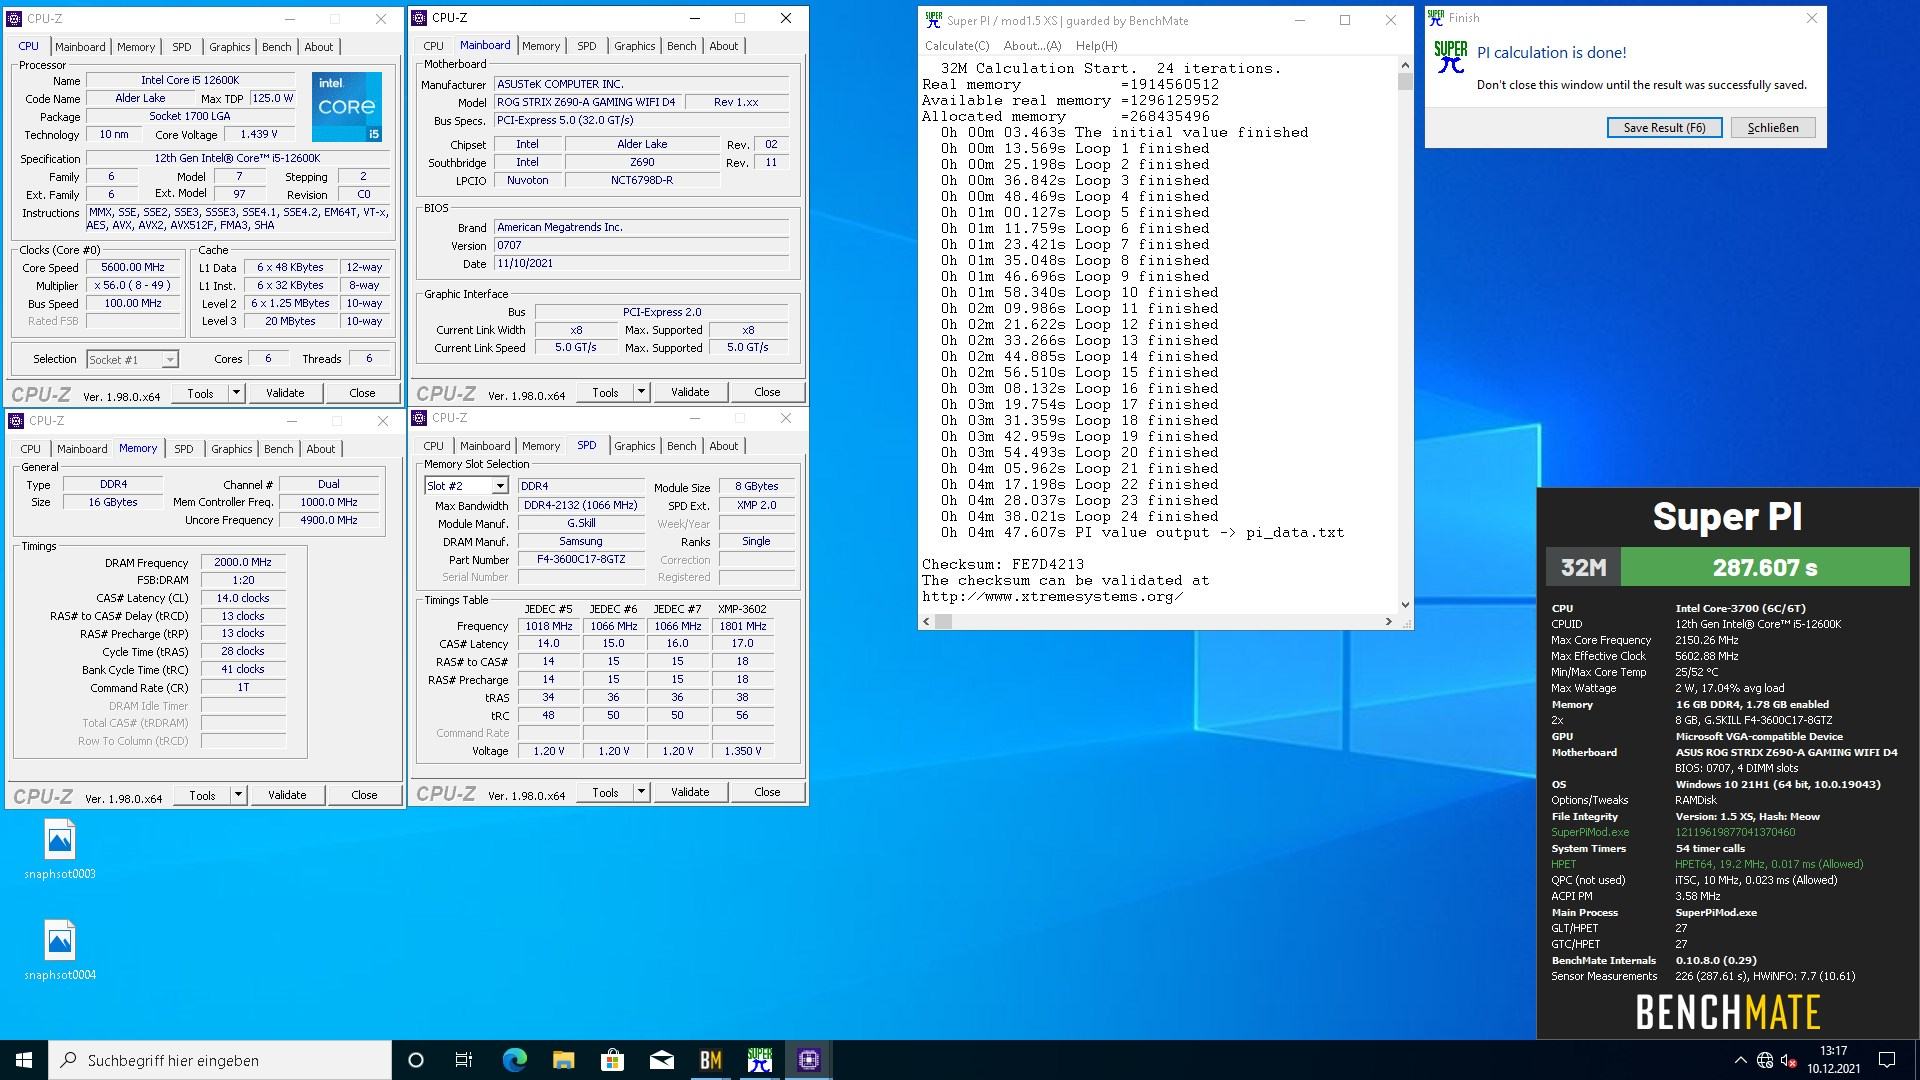Select SPD tab in Memory window
The image size is (1920, 1080).
pos(184,449)
